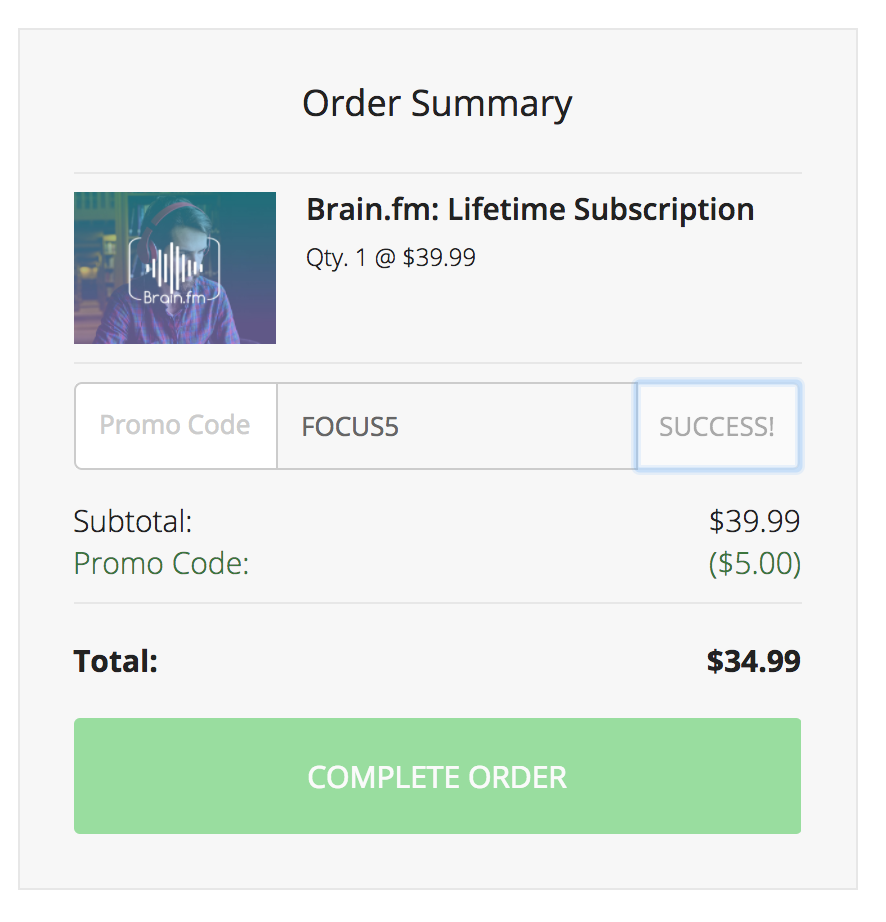Click the SUCCESS! promo apply button
The width and height of the screenshot is (886, 922).
point(717,427)
